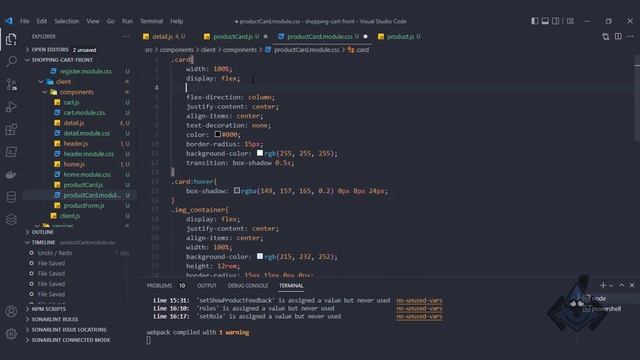
Task: Collapse the Timeline section
Action: click(80, 242)
